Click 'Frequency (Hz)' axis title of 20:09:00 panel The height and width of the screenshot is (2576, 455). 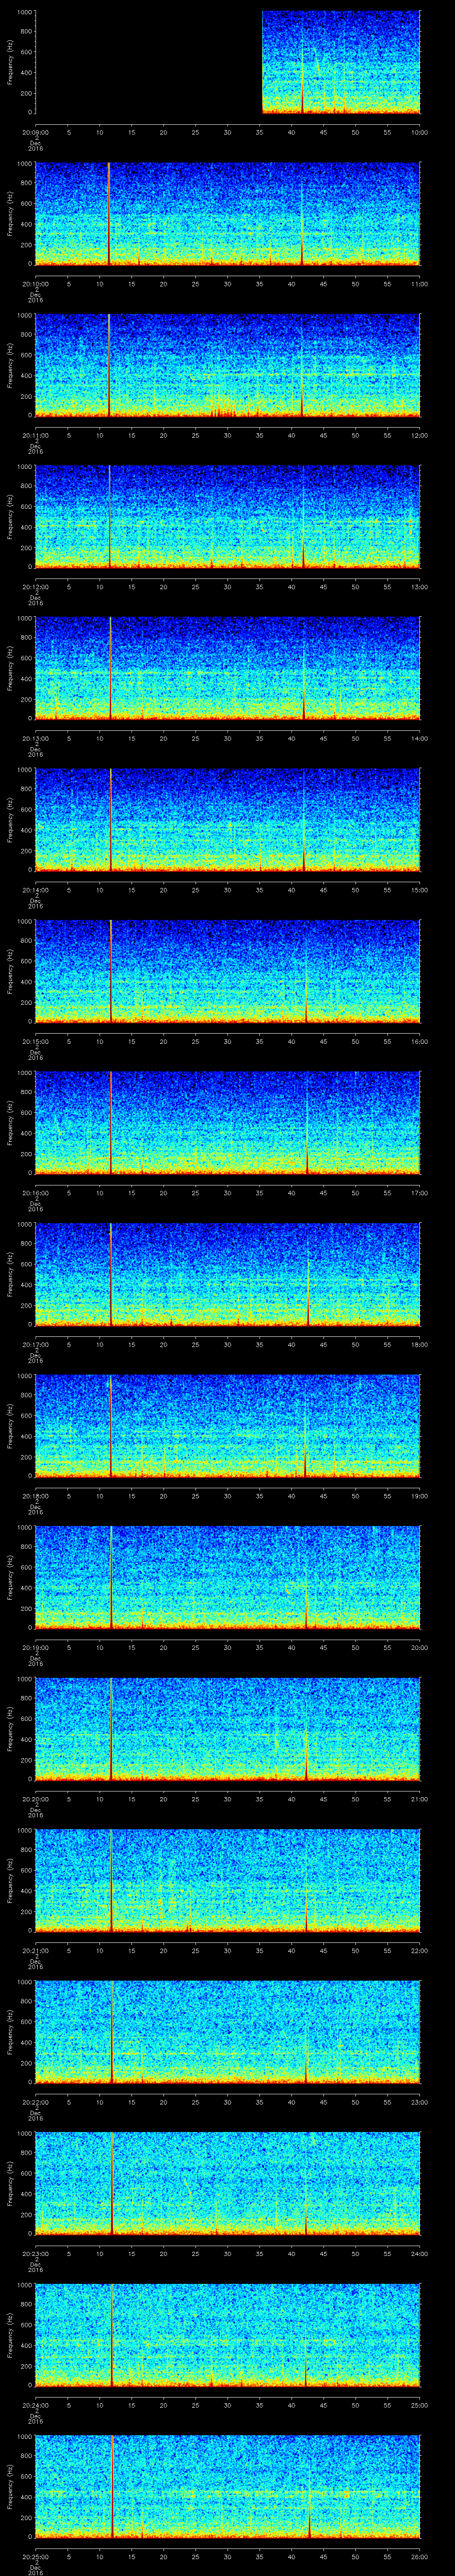point(10,63)
